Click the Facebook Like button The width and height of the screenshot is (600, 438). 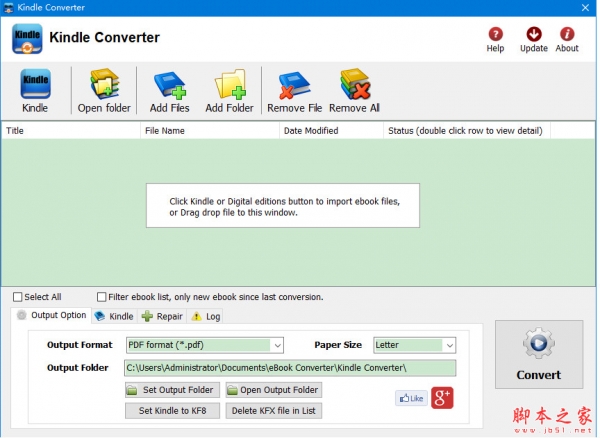(x=411, y=398)
